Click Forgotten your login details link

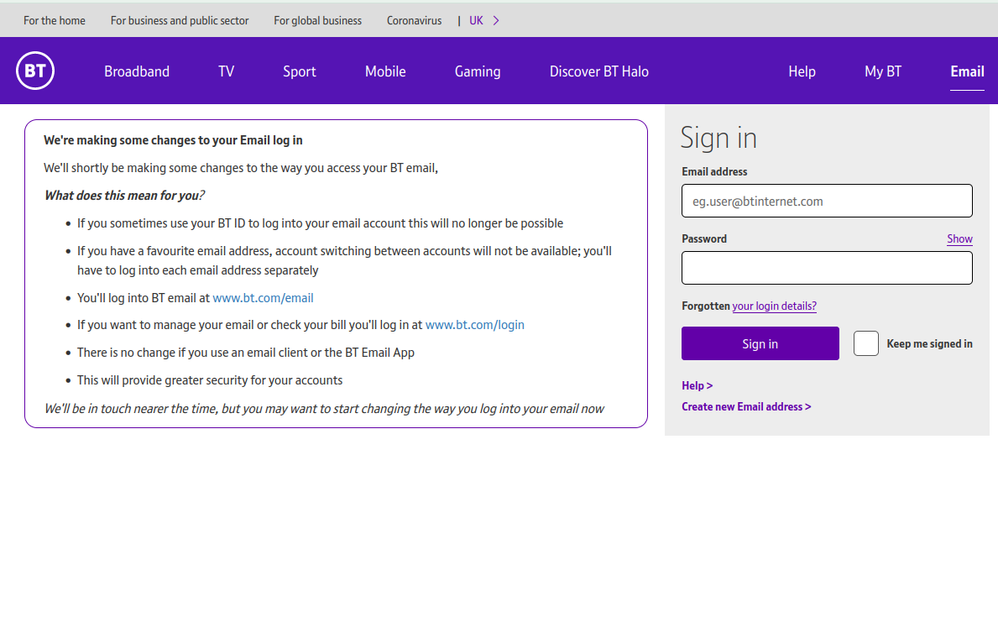(774, 306)
